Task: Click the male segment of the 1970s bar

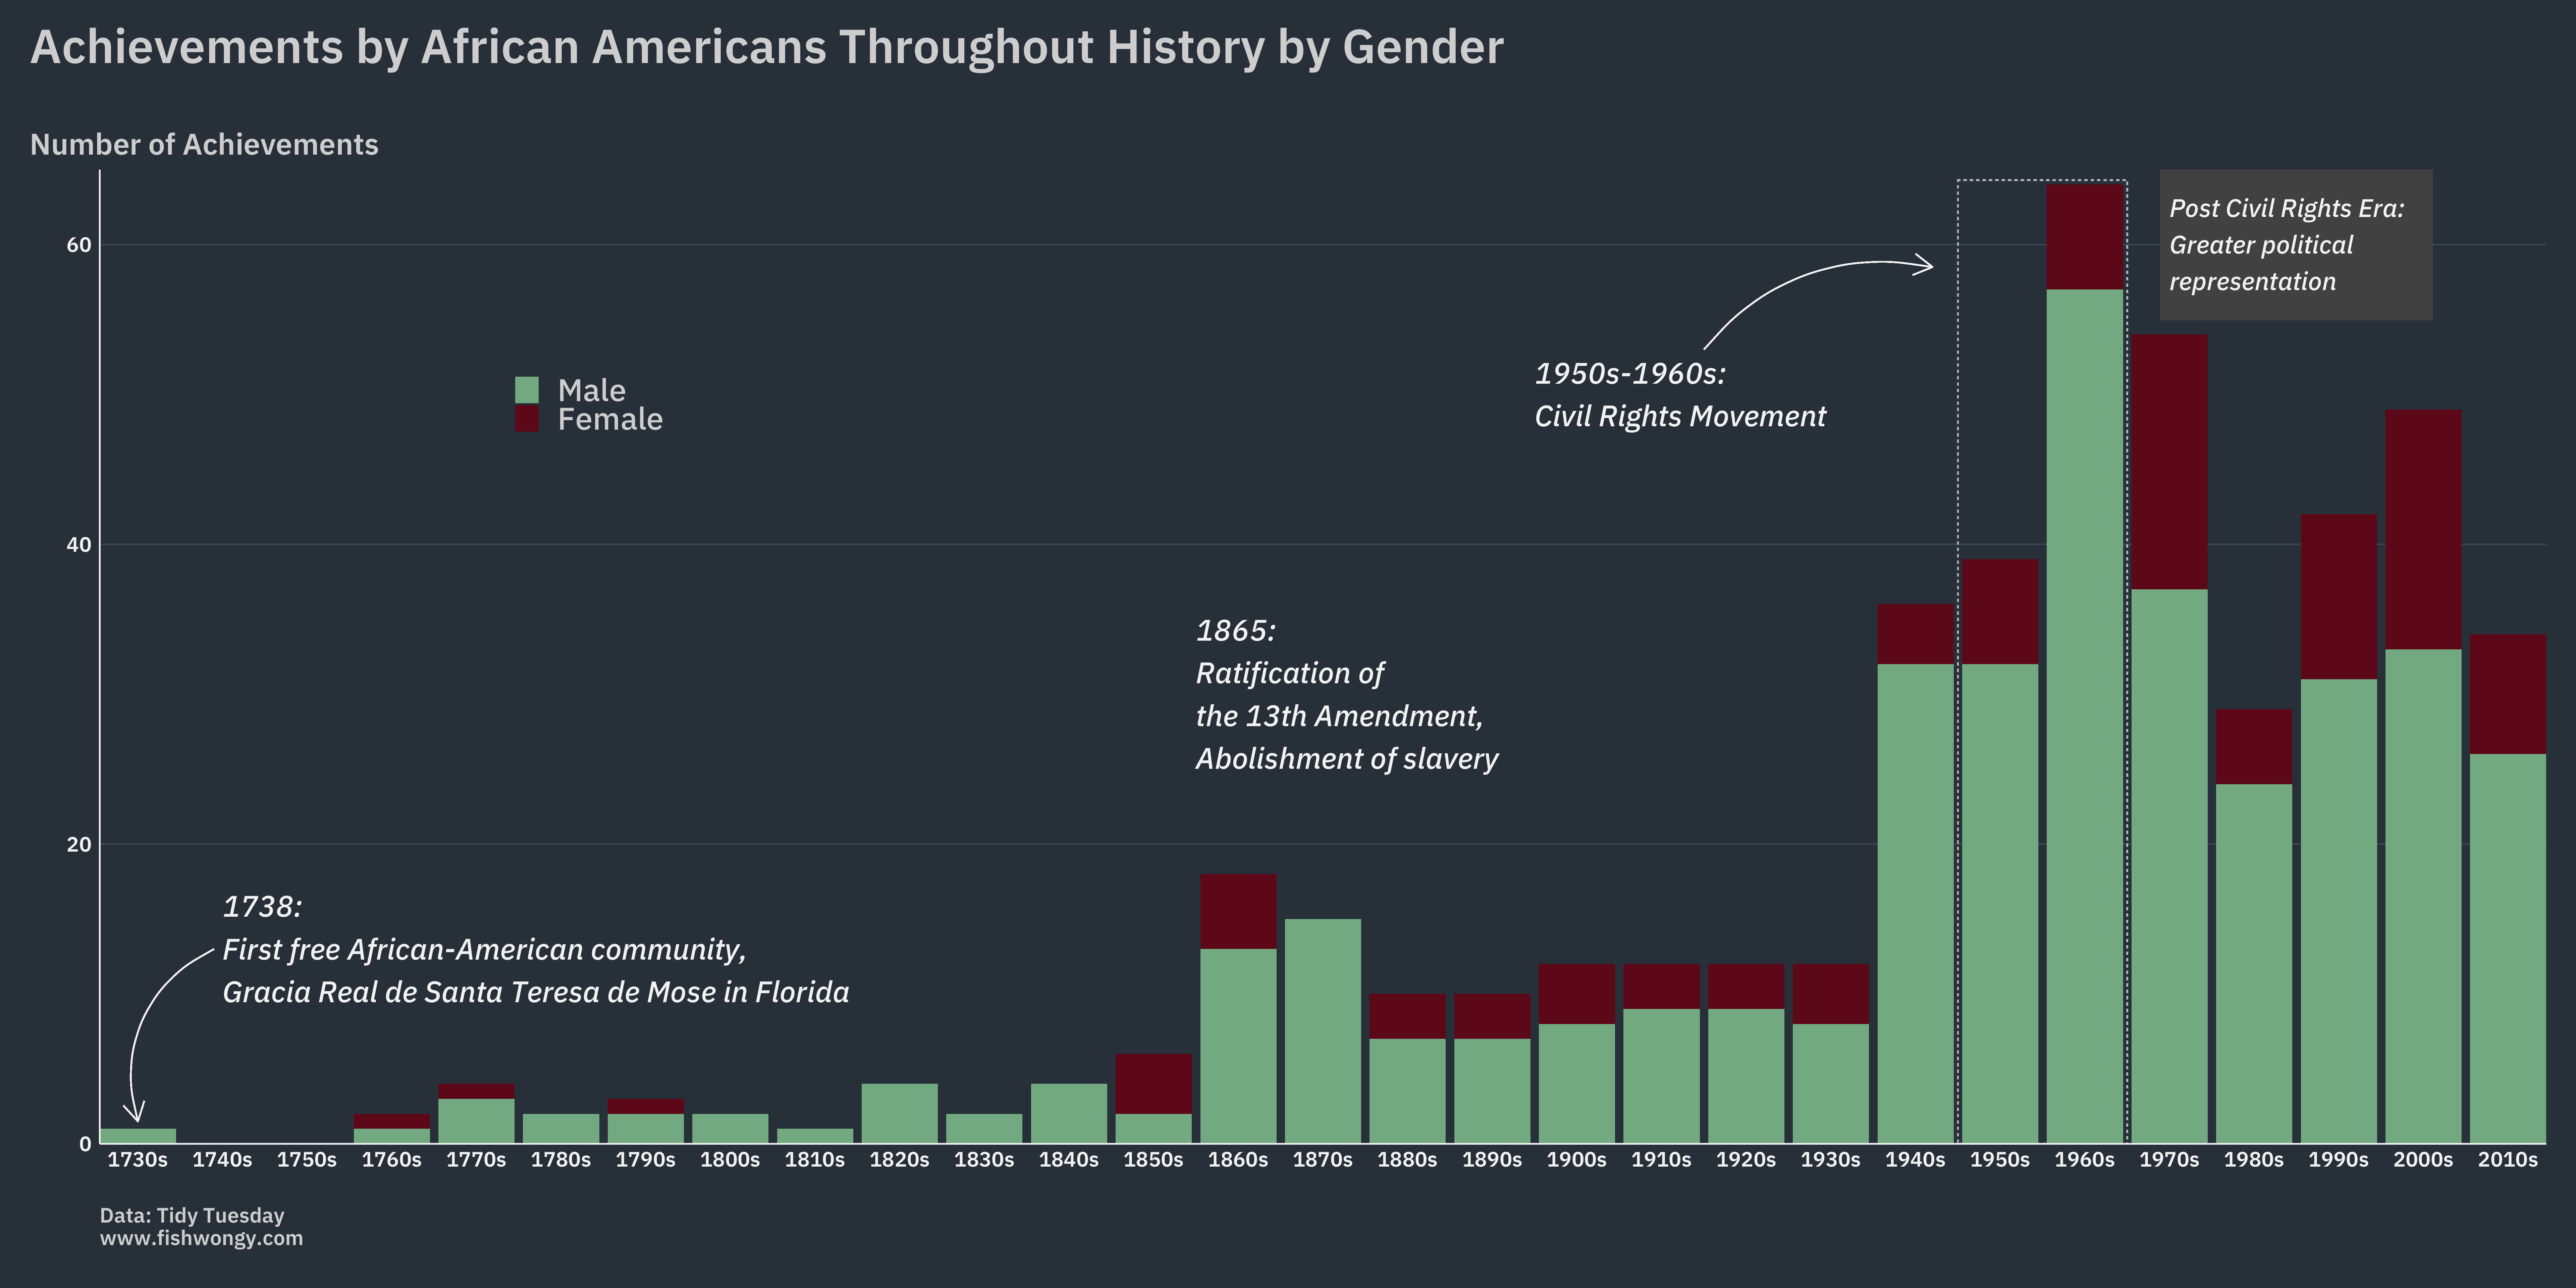Action: coord(2169,866)
